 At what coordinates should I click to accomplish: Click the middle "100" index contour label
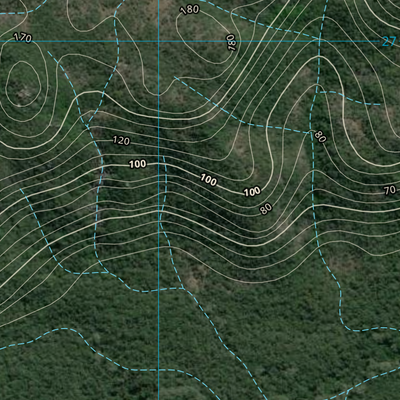pyautogui.click(x=209, y=180)
